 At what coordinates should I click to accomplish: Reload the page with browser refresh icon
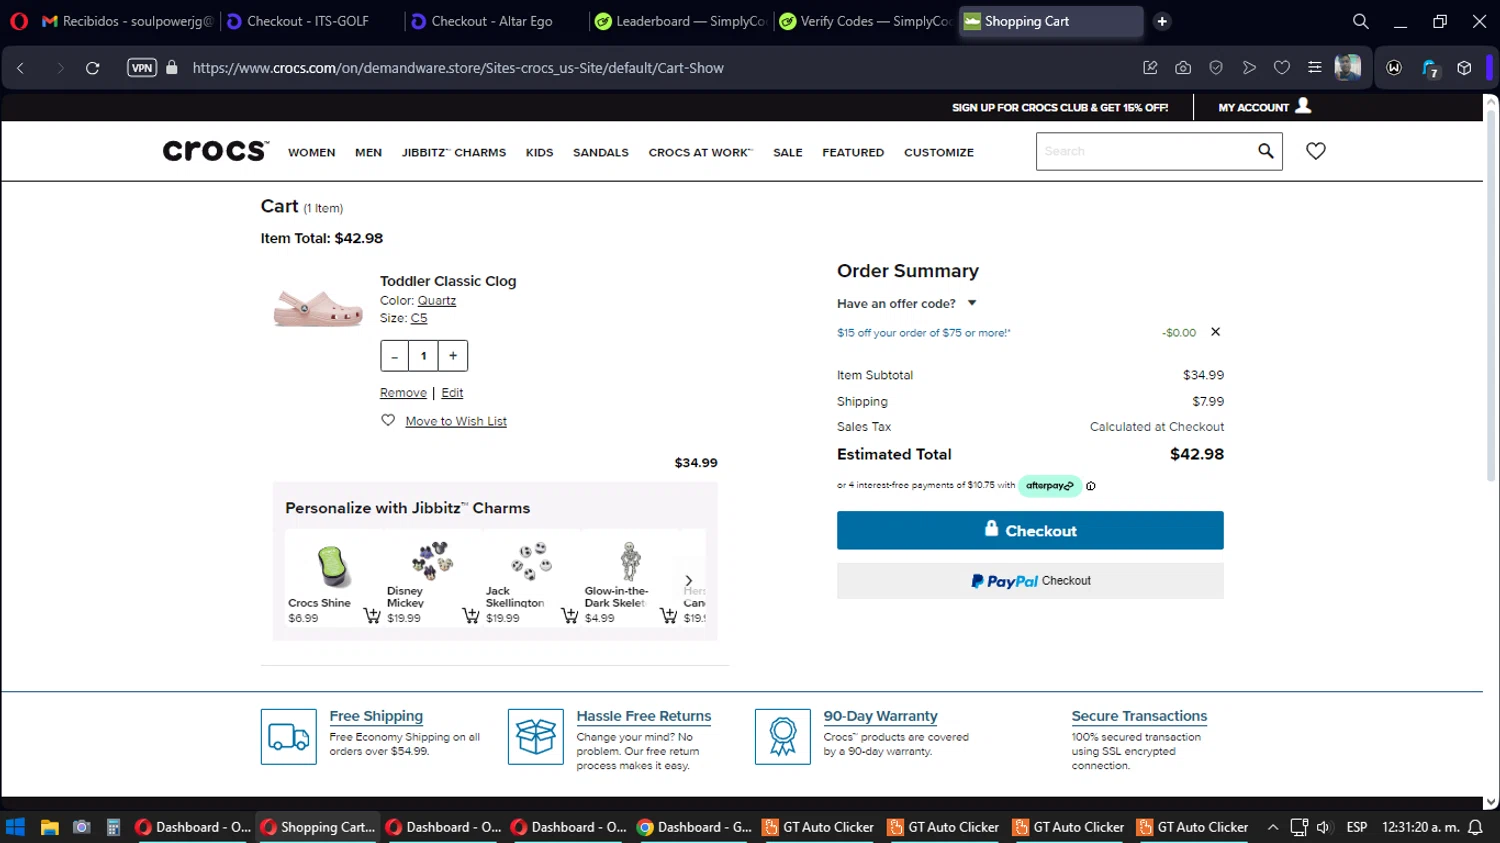click(93, 68)
